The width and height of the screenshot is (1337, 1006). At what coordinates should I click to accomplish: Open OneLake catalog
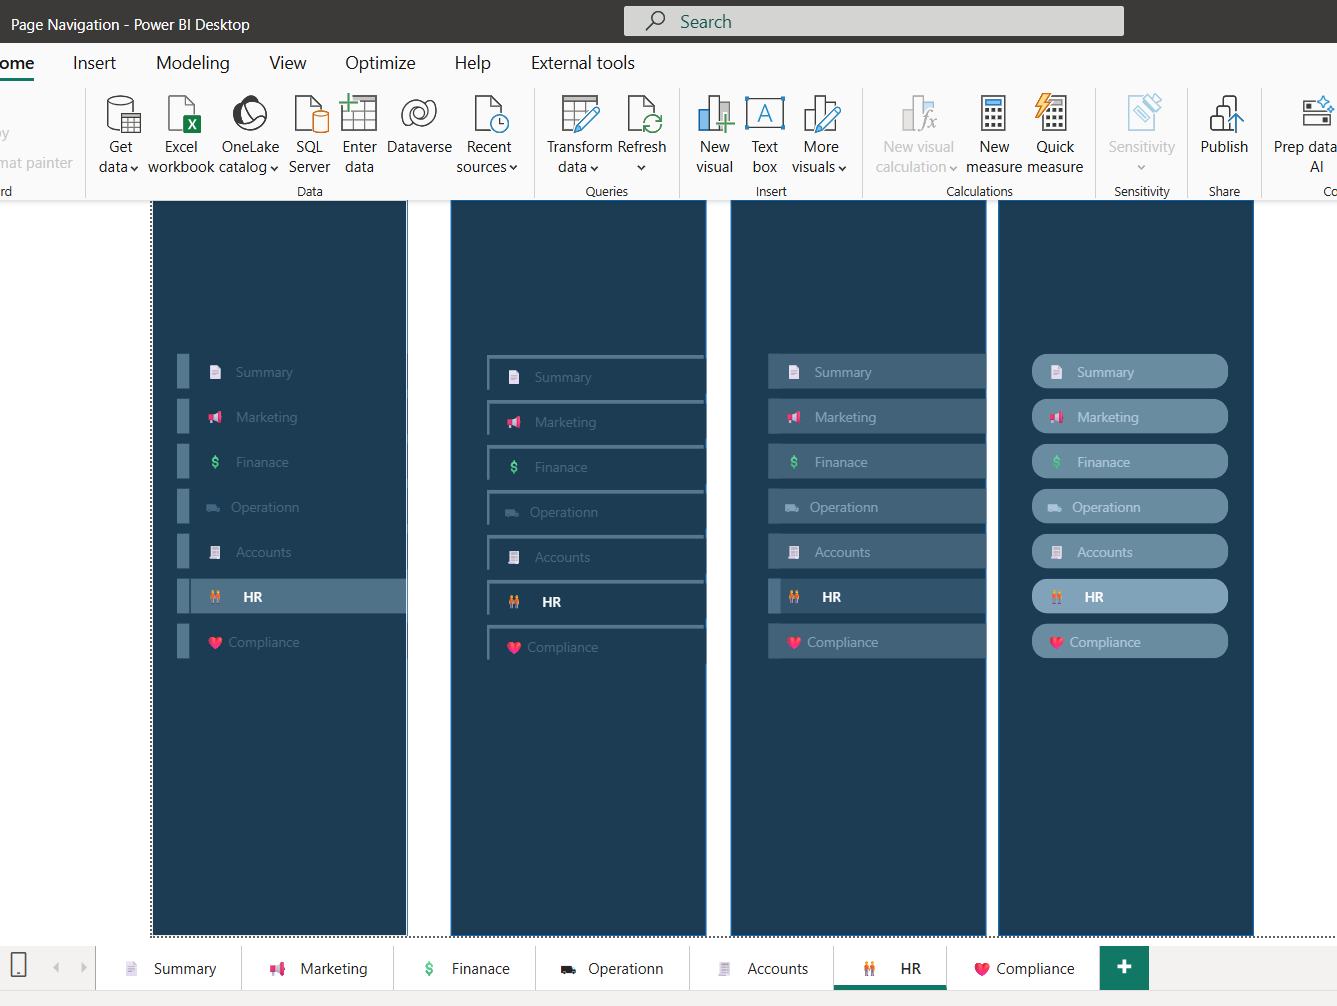(250, 115)
